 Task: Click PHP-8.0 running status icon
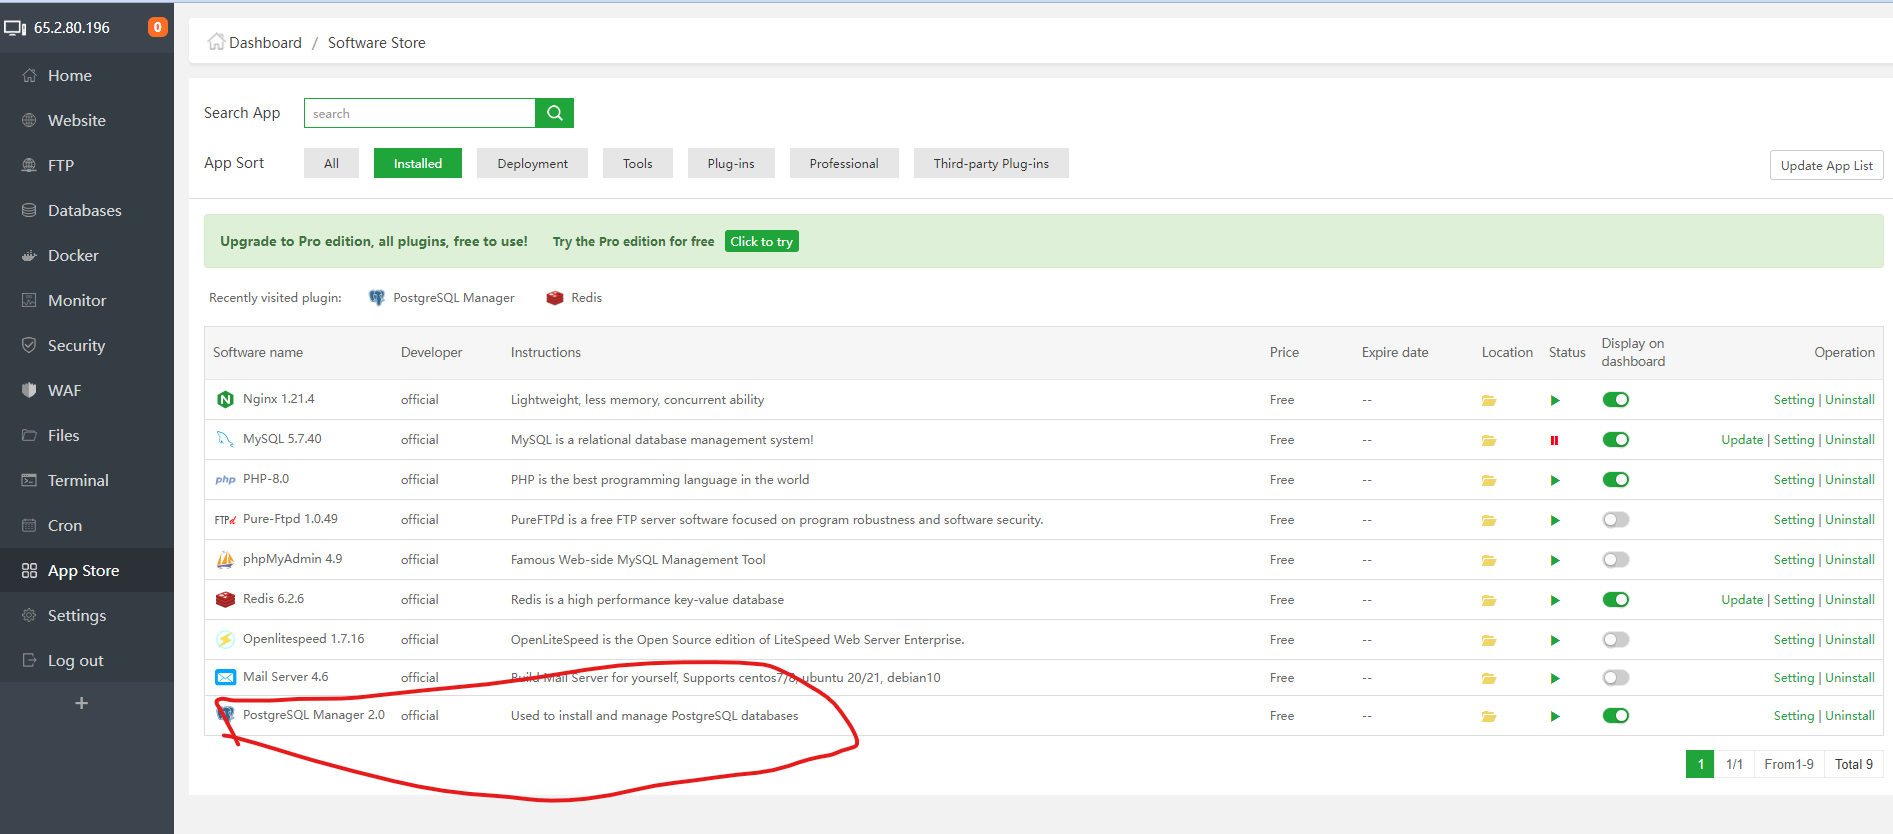[x=1555, y=480]
